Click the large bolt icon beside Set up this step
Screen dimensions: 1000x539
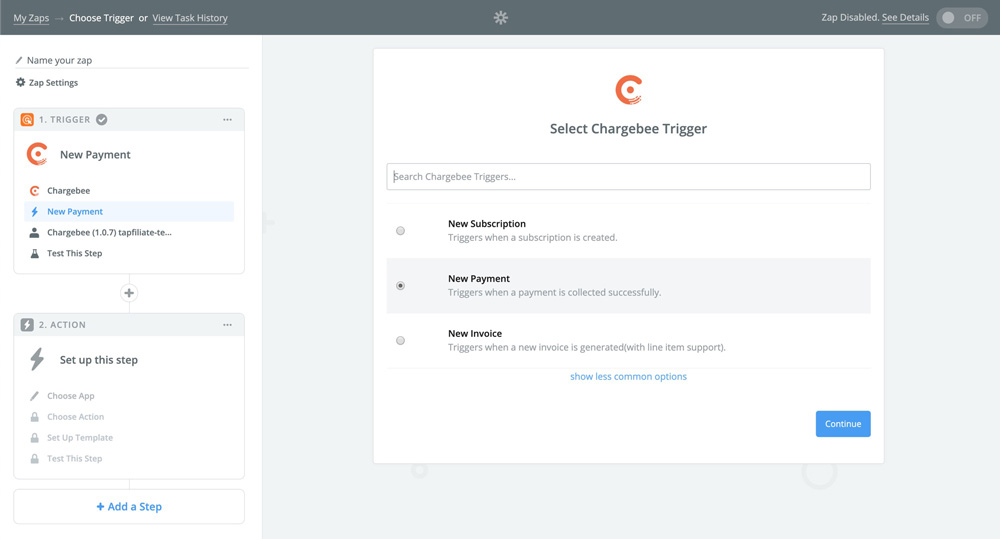37,359
